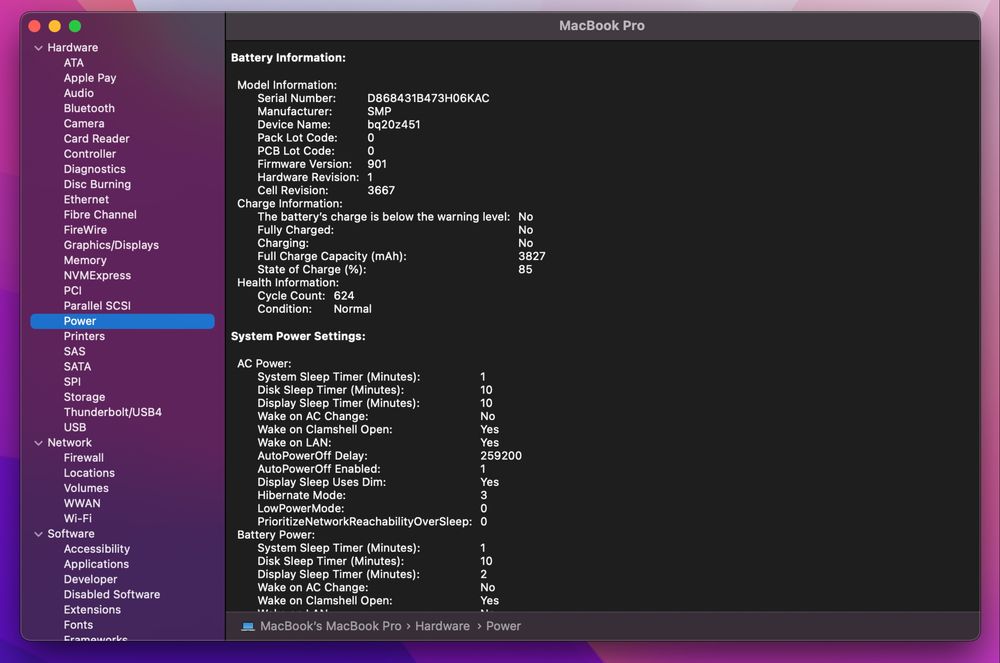Select Fibre Channel in the sidebar
This screenshot has width=1000, height=663.
click(100, 215)
